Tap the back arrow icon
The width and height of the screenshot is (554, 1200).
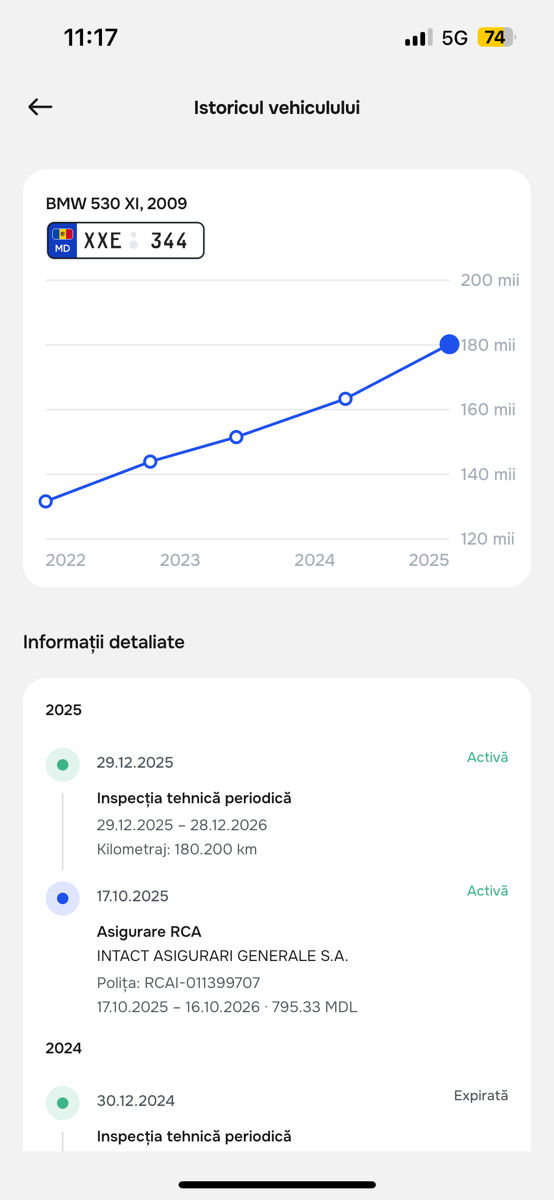coord(40,107)
